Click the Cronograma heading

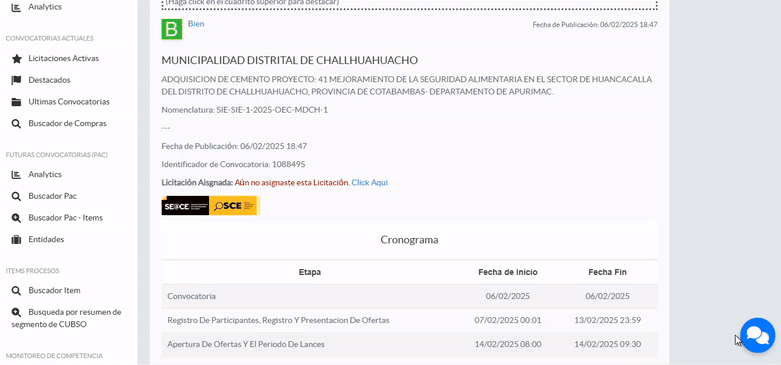(409, 240)
